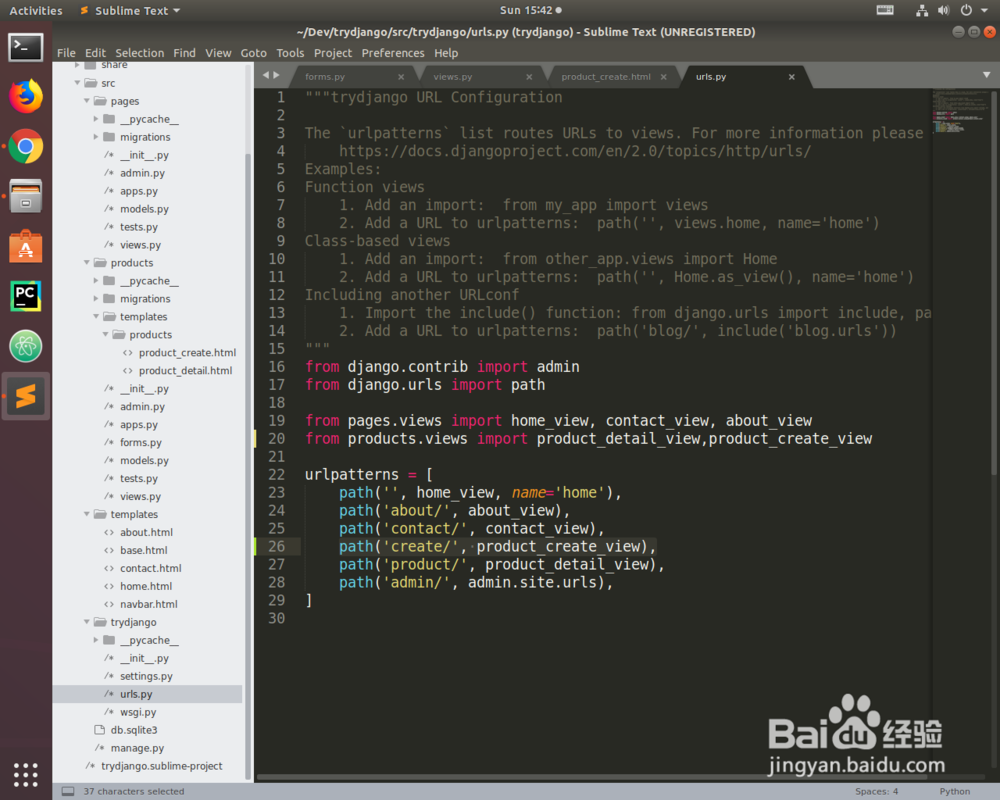Viewport: 1000px width, 800px height.
Task: Collapse the root templates folder
Action: point(87,514)
